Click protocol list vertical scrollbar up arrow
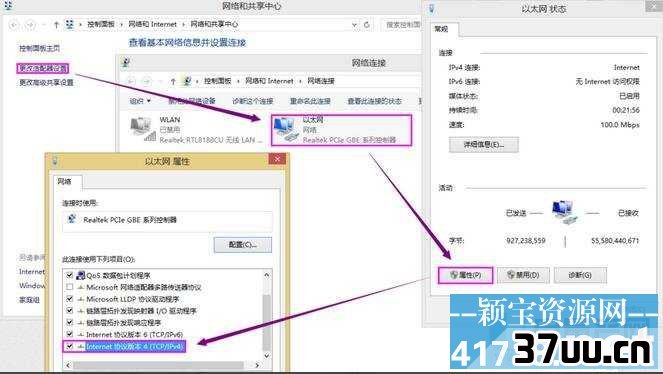 click(x=267, y=275)
